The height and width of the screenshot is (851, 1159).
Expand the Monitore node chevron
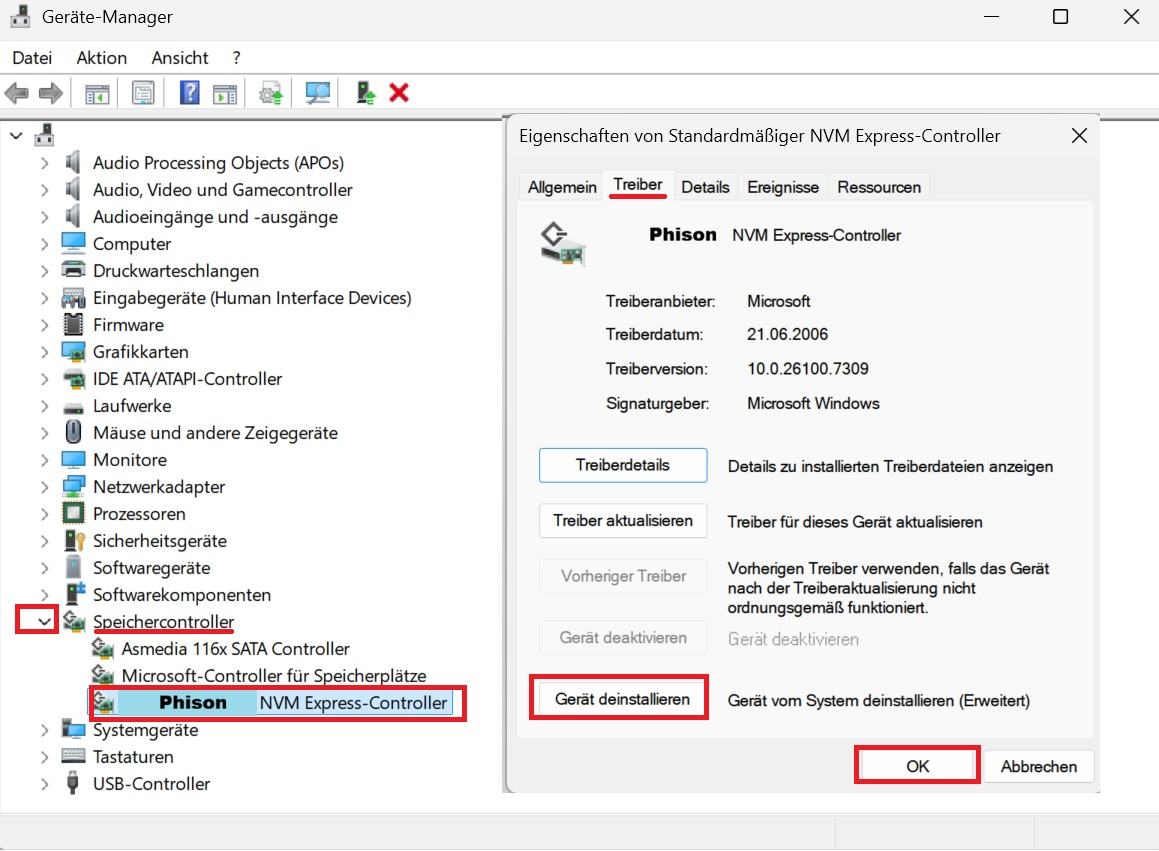pyautogui.click(x=44, y=460)
